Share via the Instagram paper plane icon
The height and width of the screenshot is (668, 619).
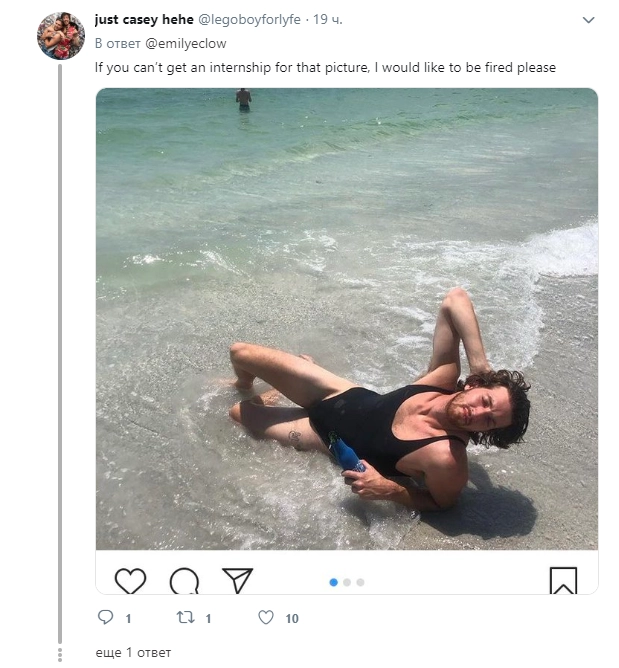pyautogui.click(x=237, y=581)
